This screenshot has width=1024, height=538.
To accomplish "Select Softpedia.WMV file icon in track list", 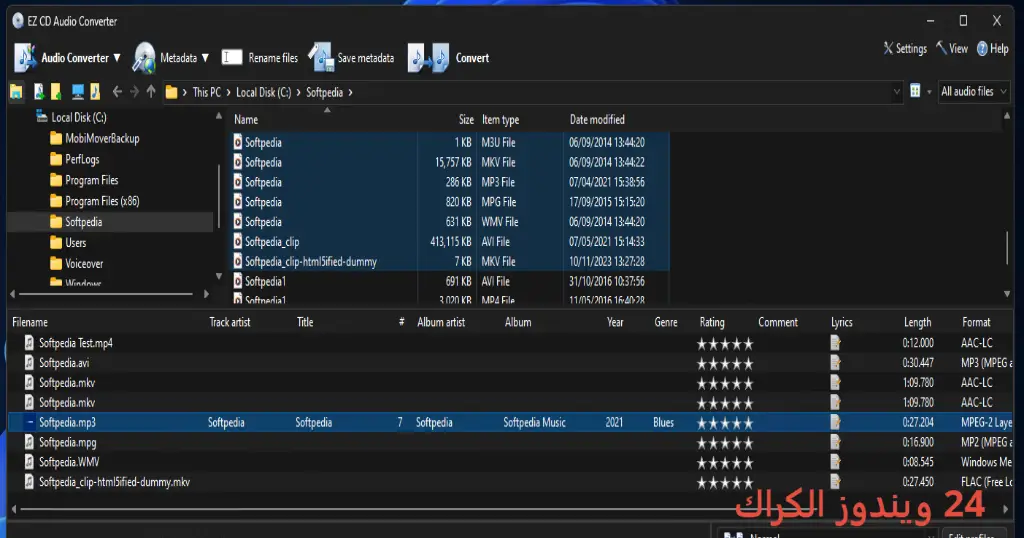I will (x=29, y=462).
